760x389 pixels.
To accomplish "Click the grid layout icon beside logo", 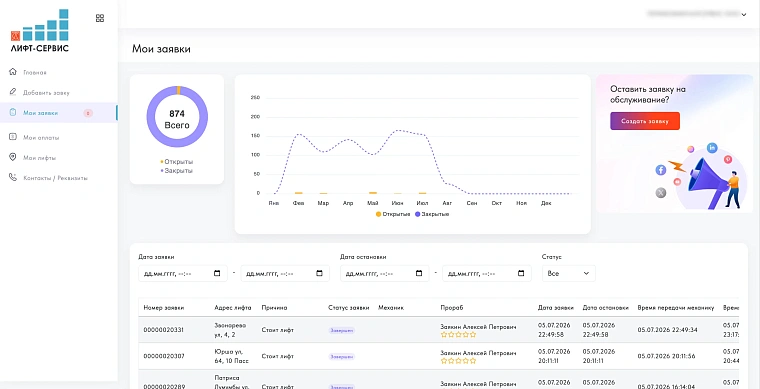I will coord(100,18).
